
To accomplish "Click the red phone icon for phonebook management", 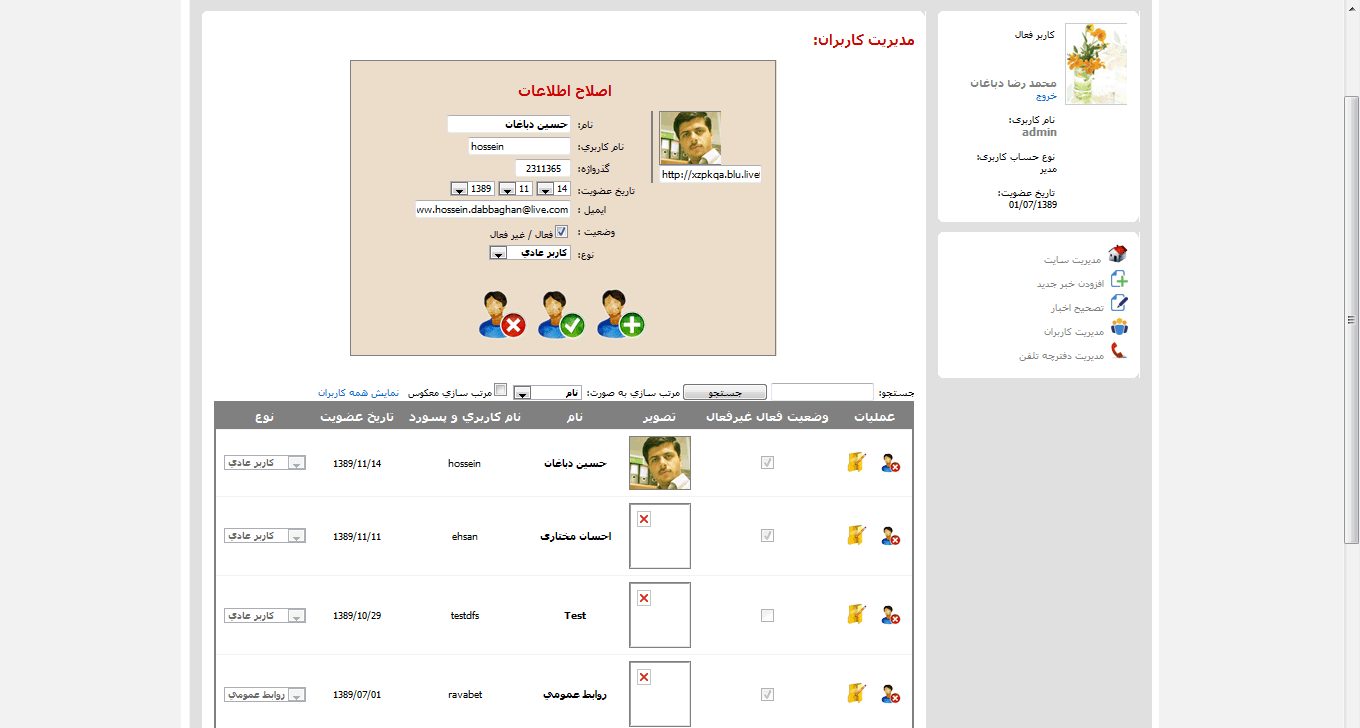I will [x=1118, y=351].
